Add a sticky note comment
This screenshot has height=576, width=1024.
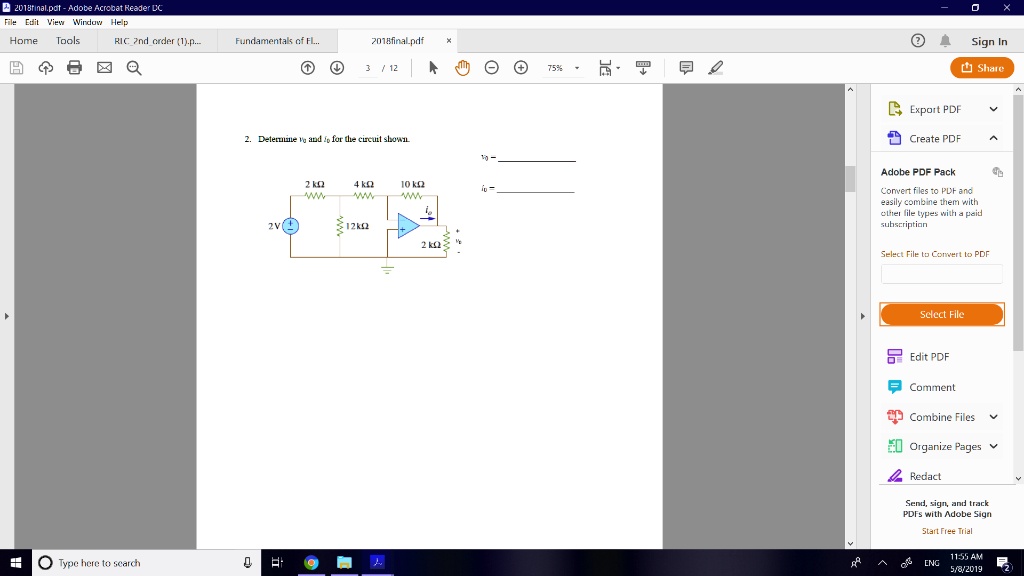click(686, 68)
